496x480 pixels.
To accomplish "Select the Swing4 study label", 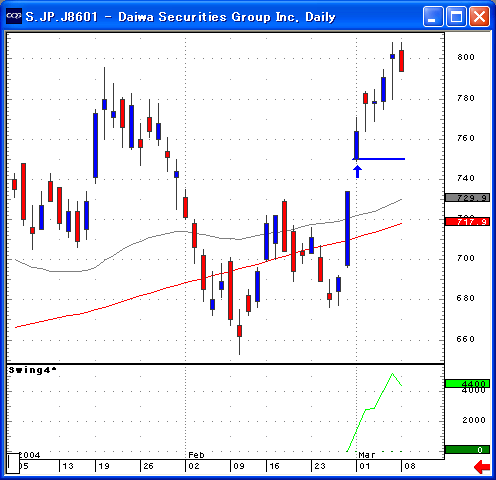I will coord(32,370).
